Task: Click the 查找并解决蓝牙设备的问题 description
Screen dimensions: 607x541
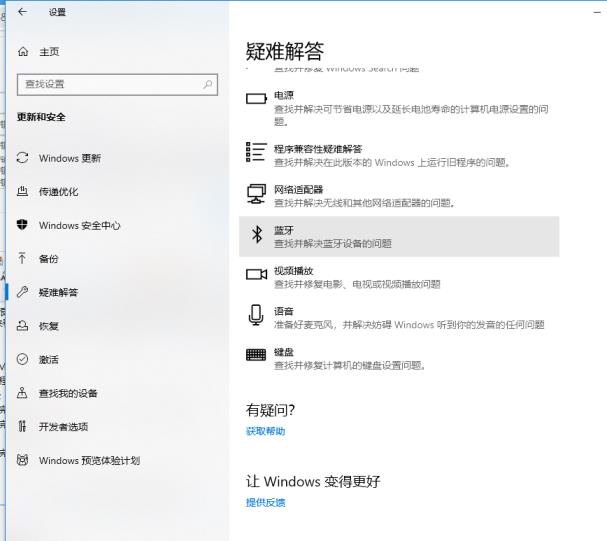Action: 333,243
